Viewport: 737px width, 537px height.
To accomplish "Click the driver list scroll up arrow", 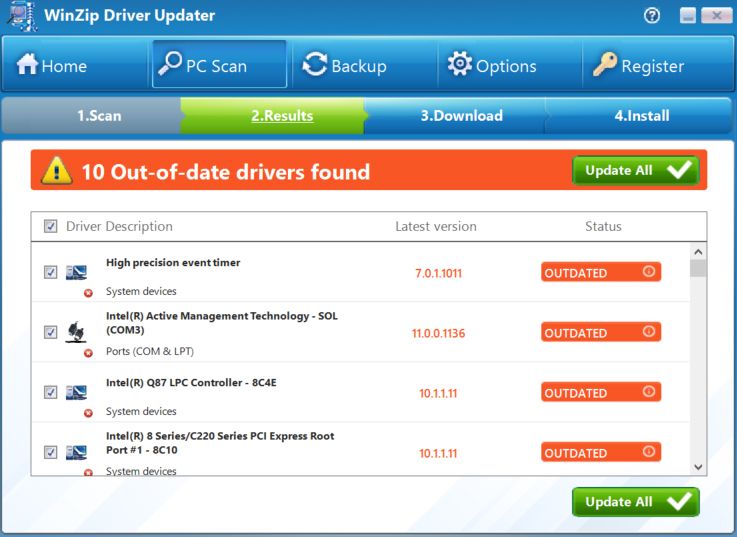I will pos(698,252).
